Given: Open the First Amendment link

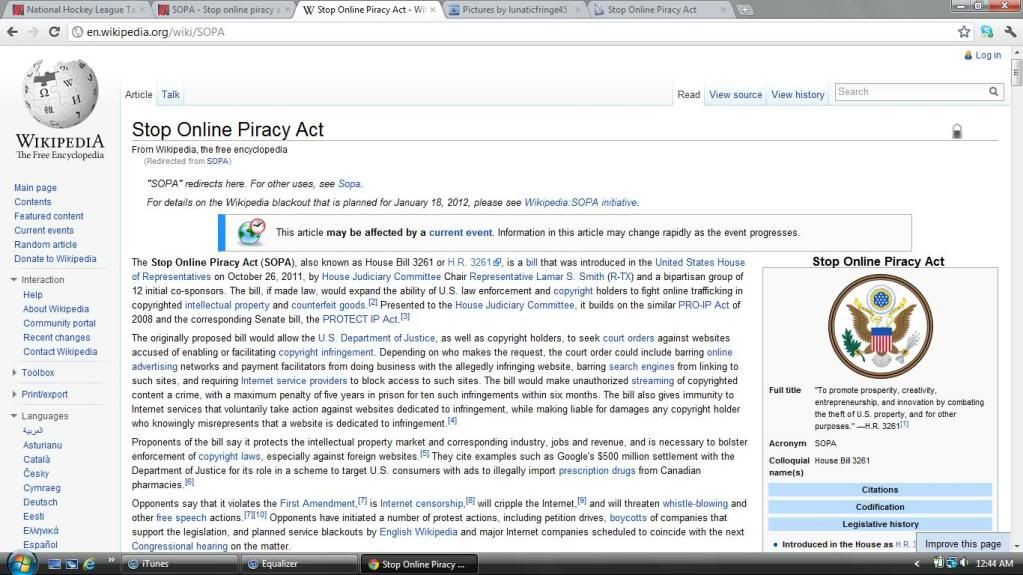Looking at the screenshot, I should (x=317, y=503).
